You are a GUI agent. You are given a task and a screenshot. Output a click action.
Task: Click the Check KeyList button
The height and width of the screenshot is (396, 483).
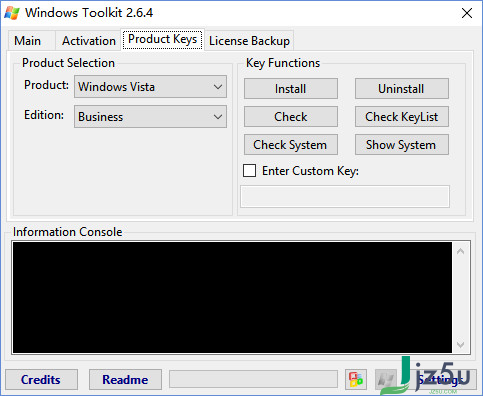(x=402, y=117)
